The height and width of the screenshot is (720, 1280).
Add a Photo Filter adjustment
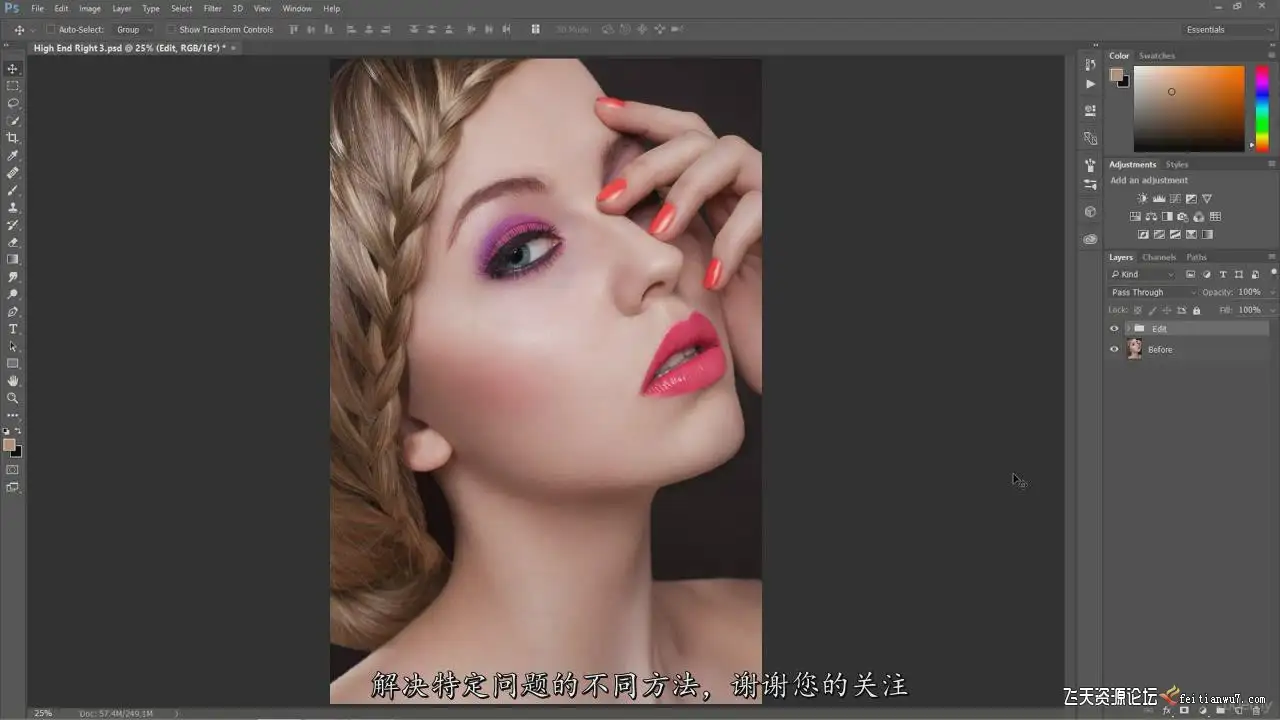click(x=1183, y=216)
